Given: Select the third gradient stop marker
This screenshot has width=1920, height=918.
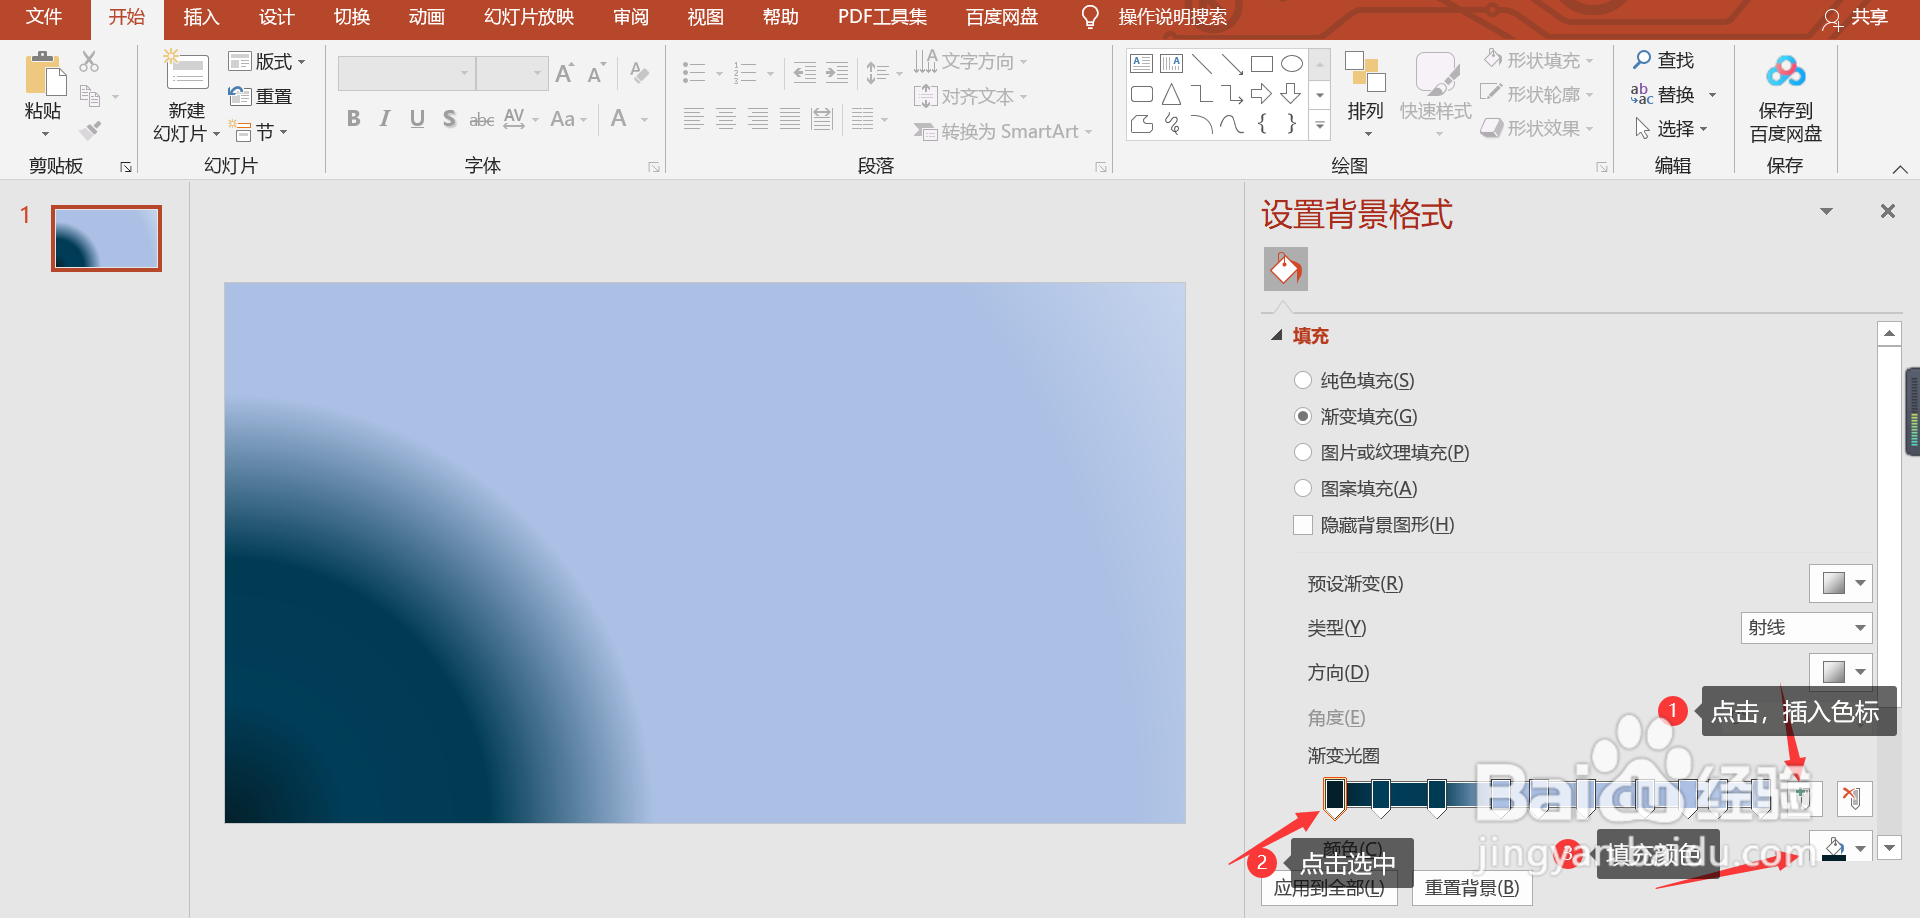Looking at the screenshot, I should [x=1437, y=798].
